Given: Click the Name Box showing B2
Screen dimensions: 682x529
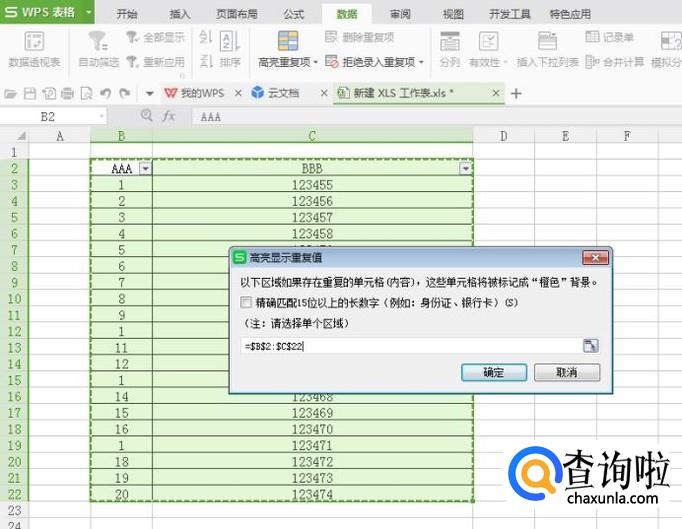Looking at the screenshot, I should click(x=48, y=117).
